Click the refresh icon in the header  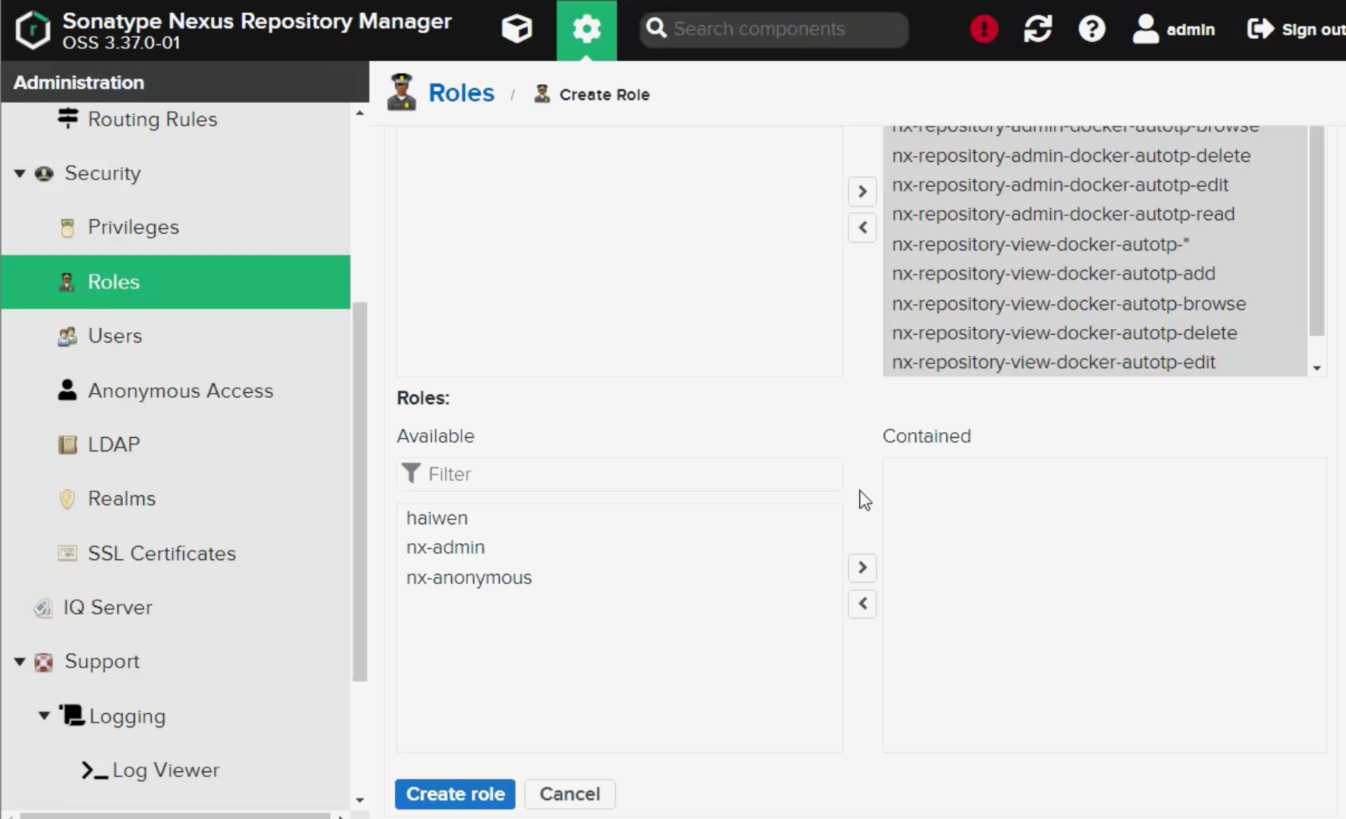1038,29
